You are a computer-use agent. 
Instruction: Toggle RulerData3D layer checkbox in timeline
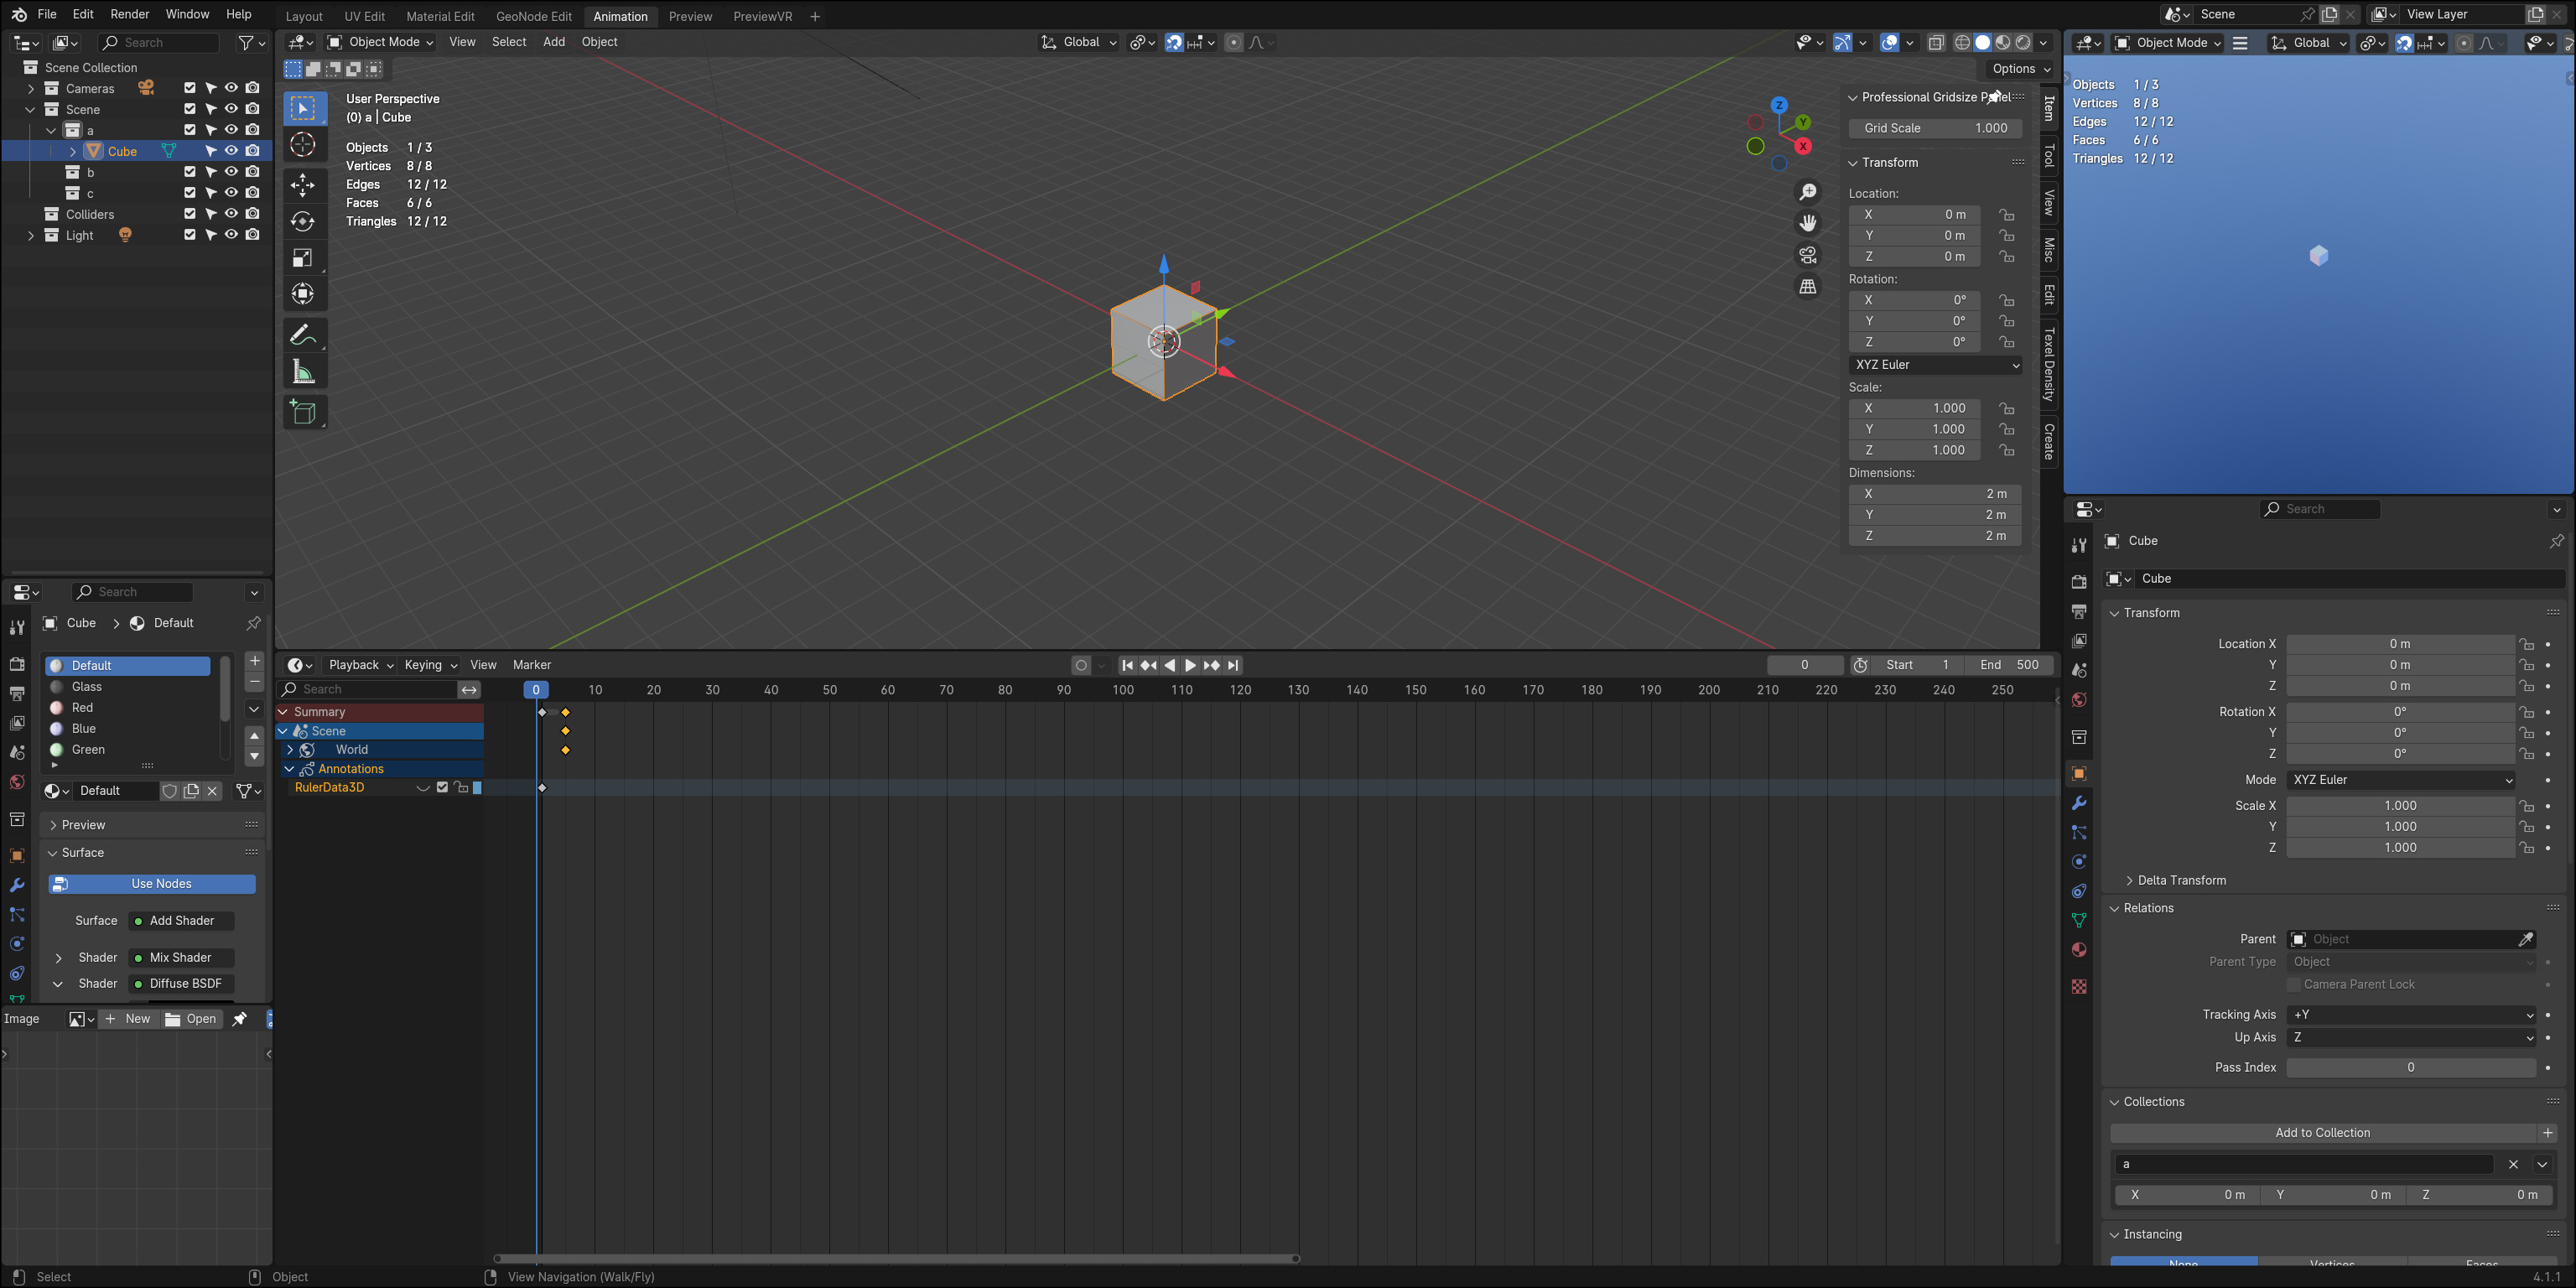(x=442, y=788)
